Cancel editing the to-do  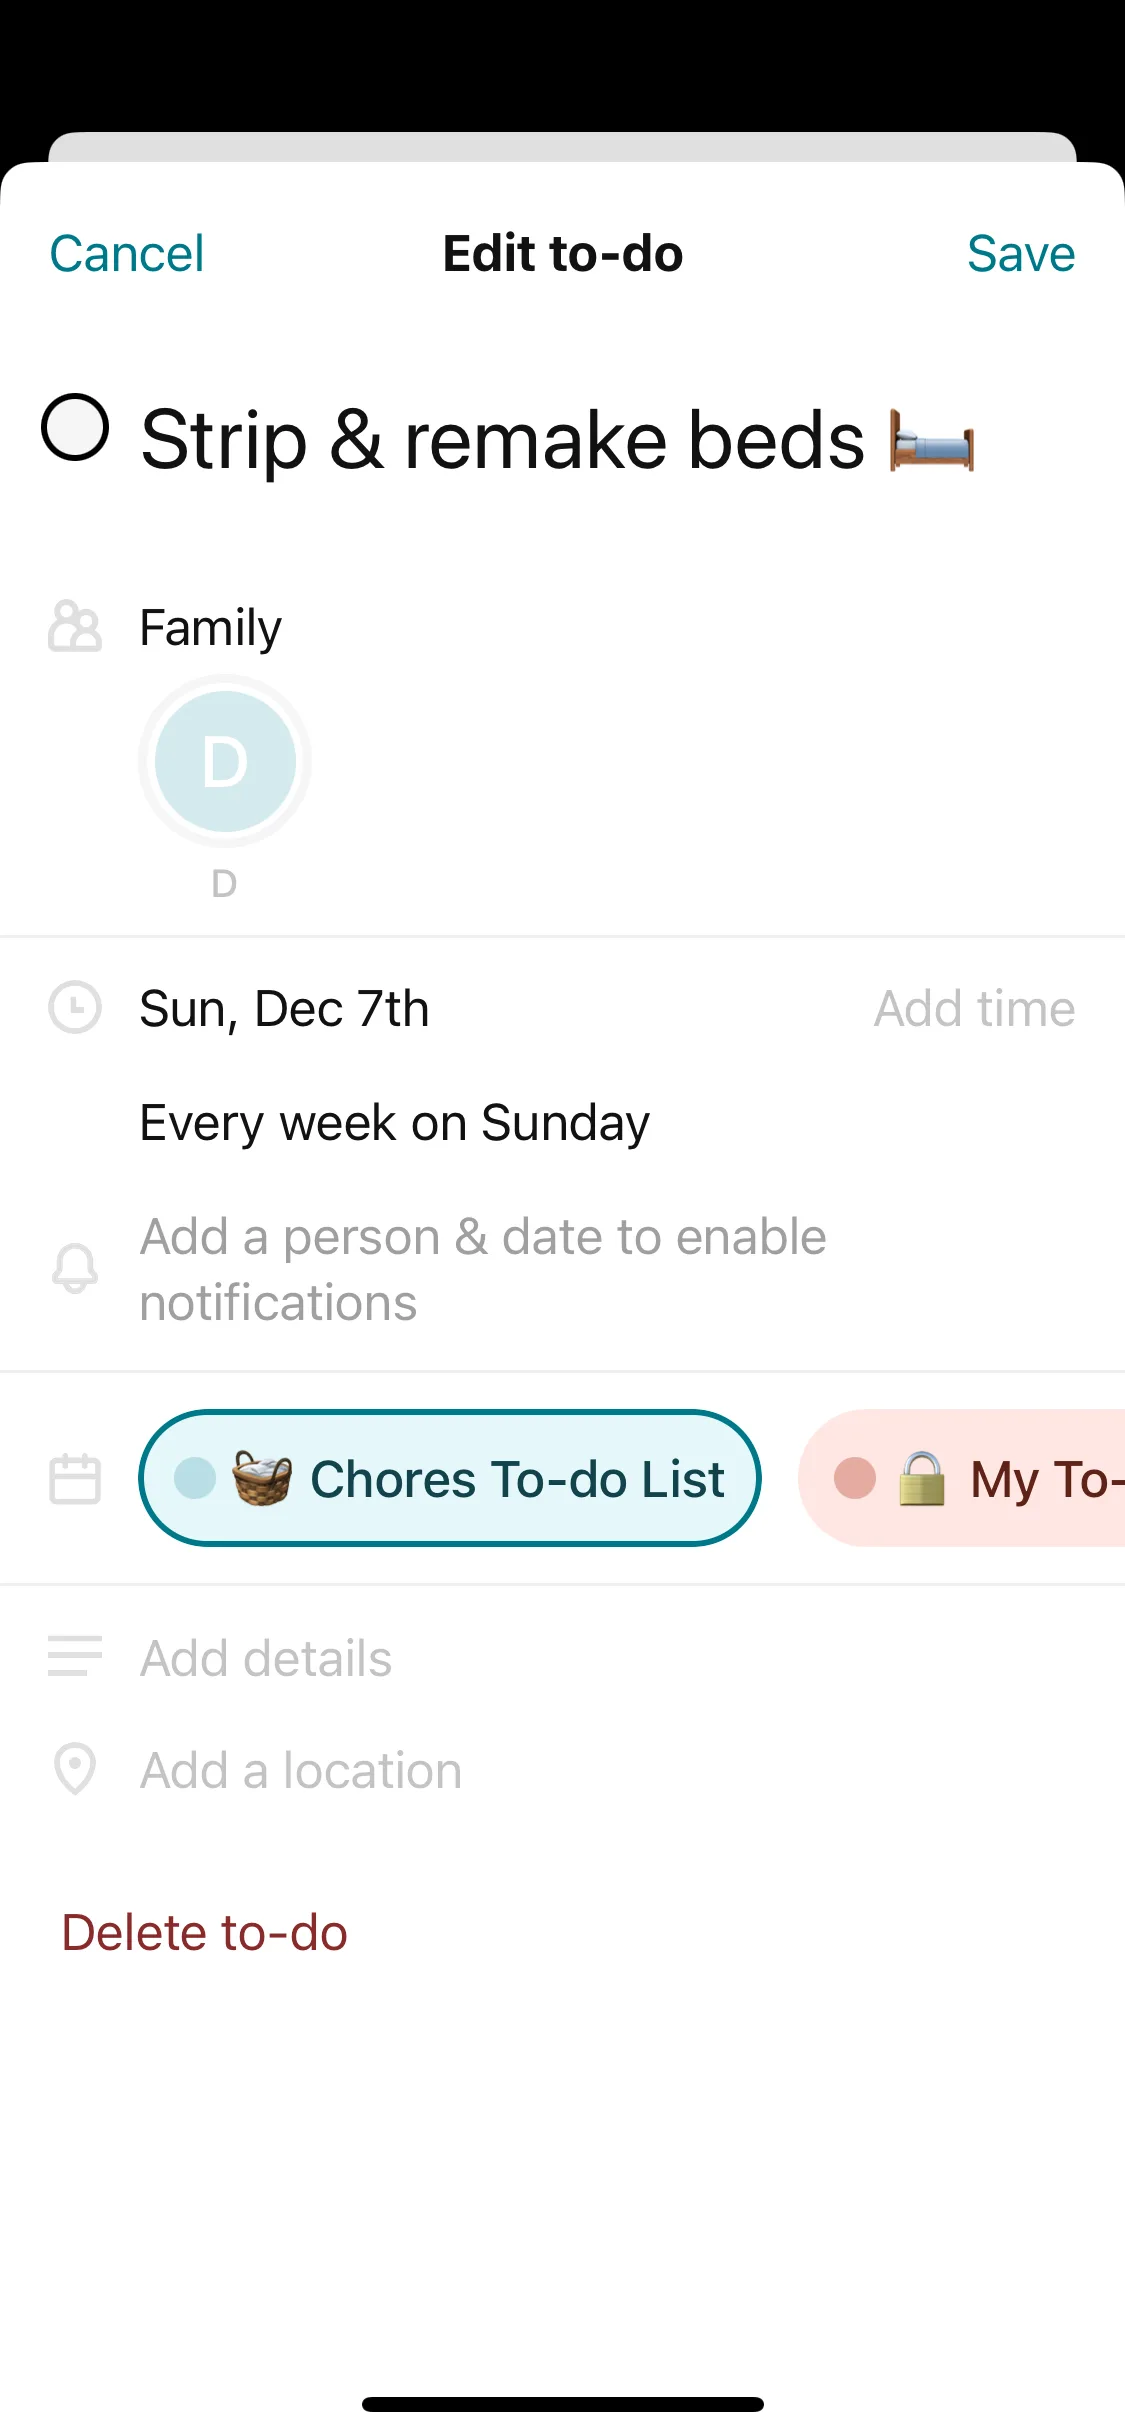point(127,254)
